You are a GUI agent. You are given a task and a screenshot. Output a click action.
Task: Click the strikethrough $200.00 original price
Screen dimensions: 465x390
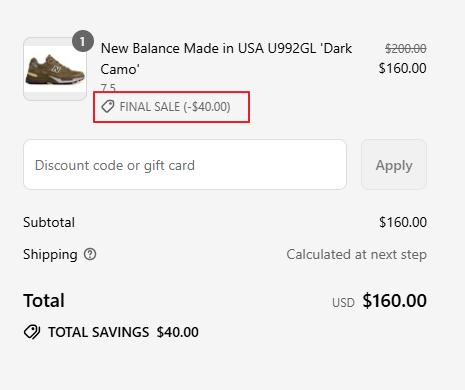406,49
